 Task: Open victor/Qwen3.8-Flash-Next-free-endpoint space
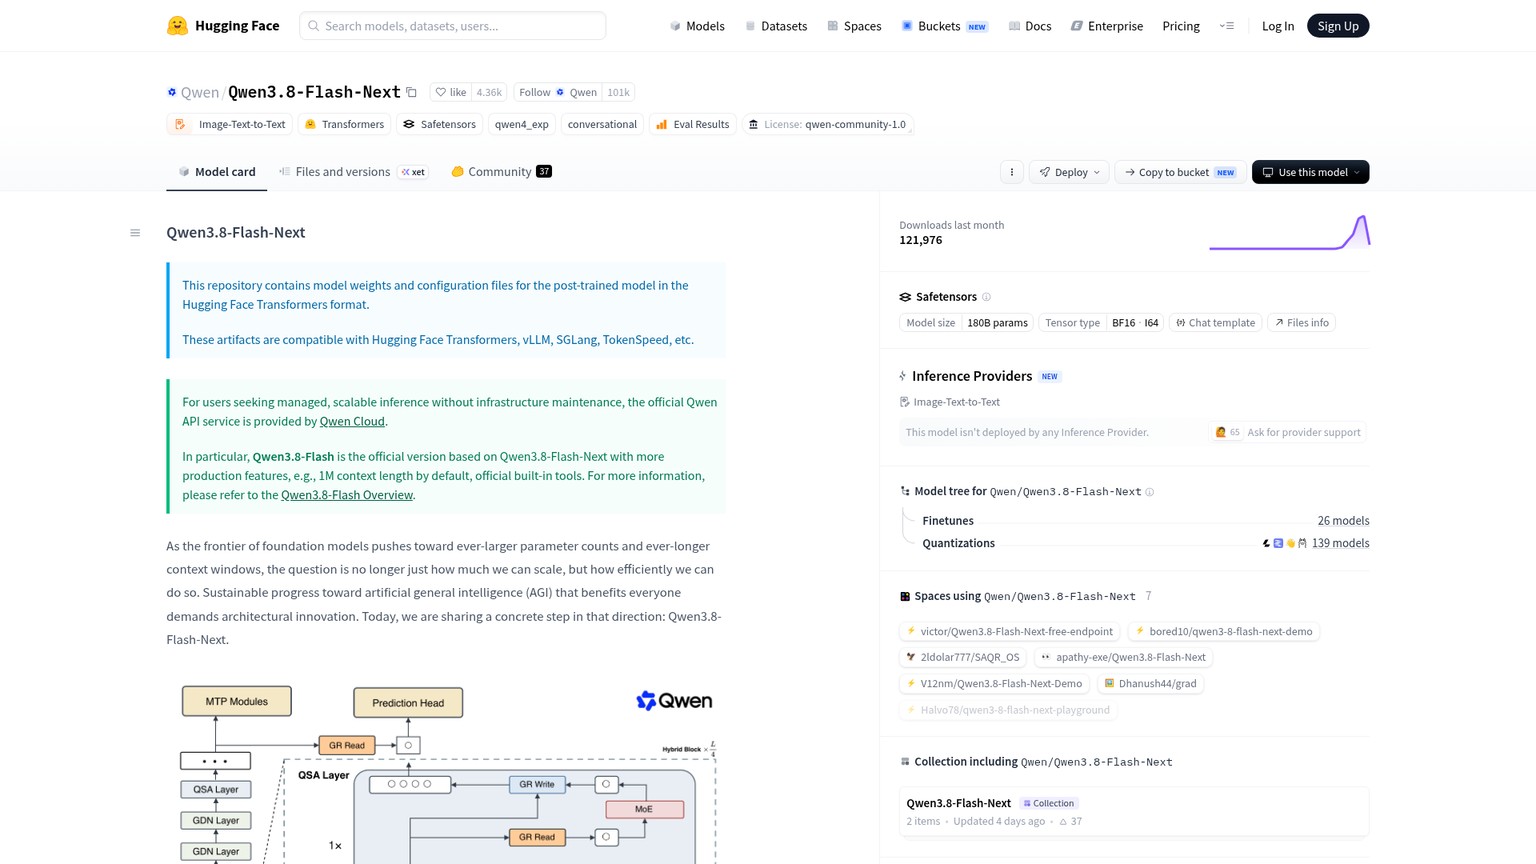click(1010, 631)
